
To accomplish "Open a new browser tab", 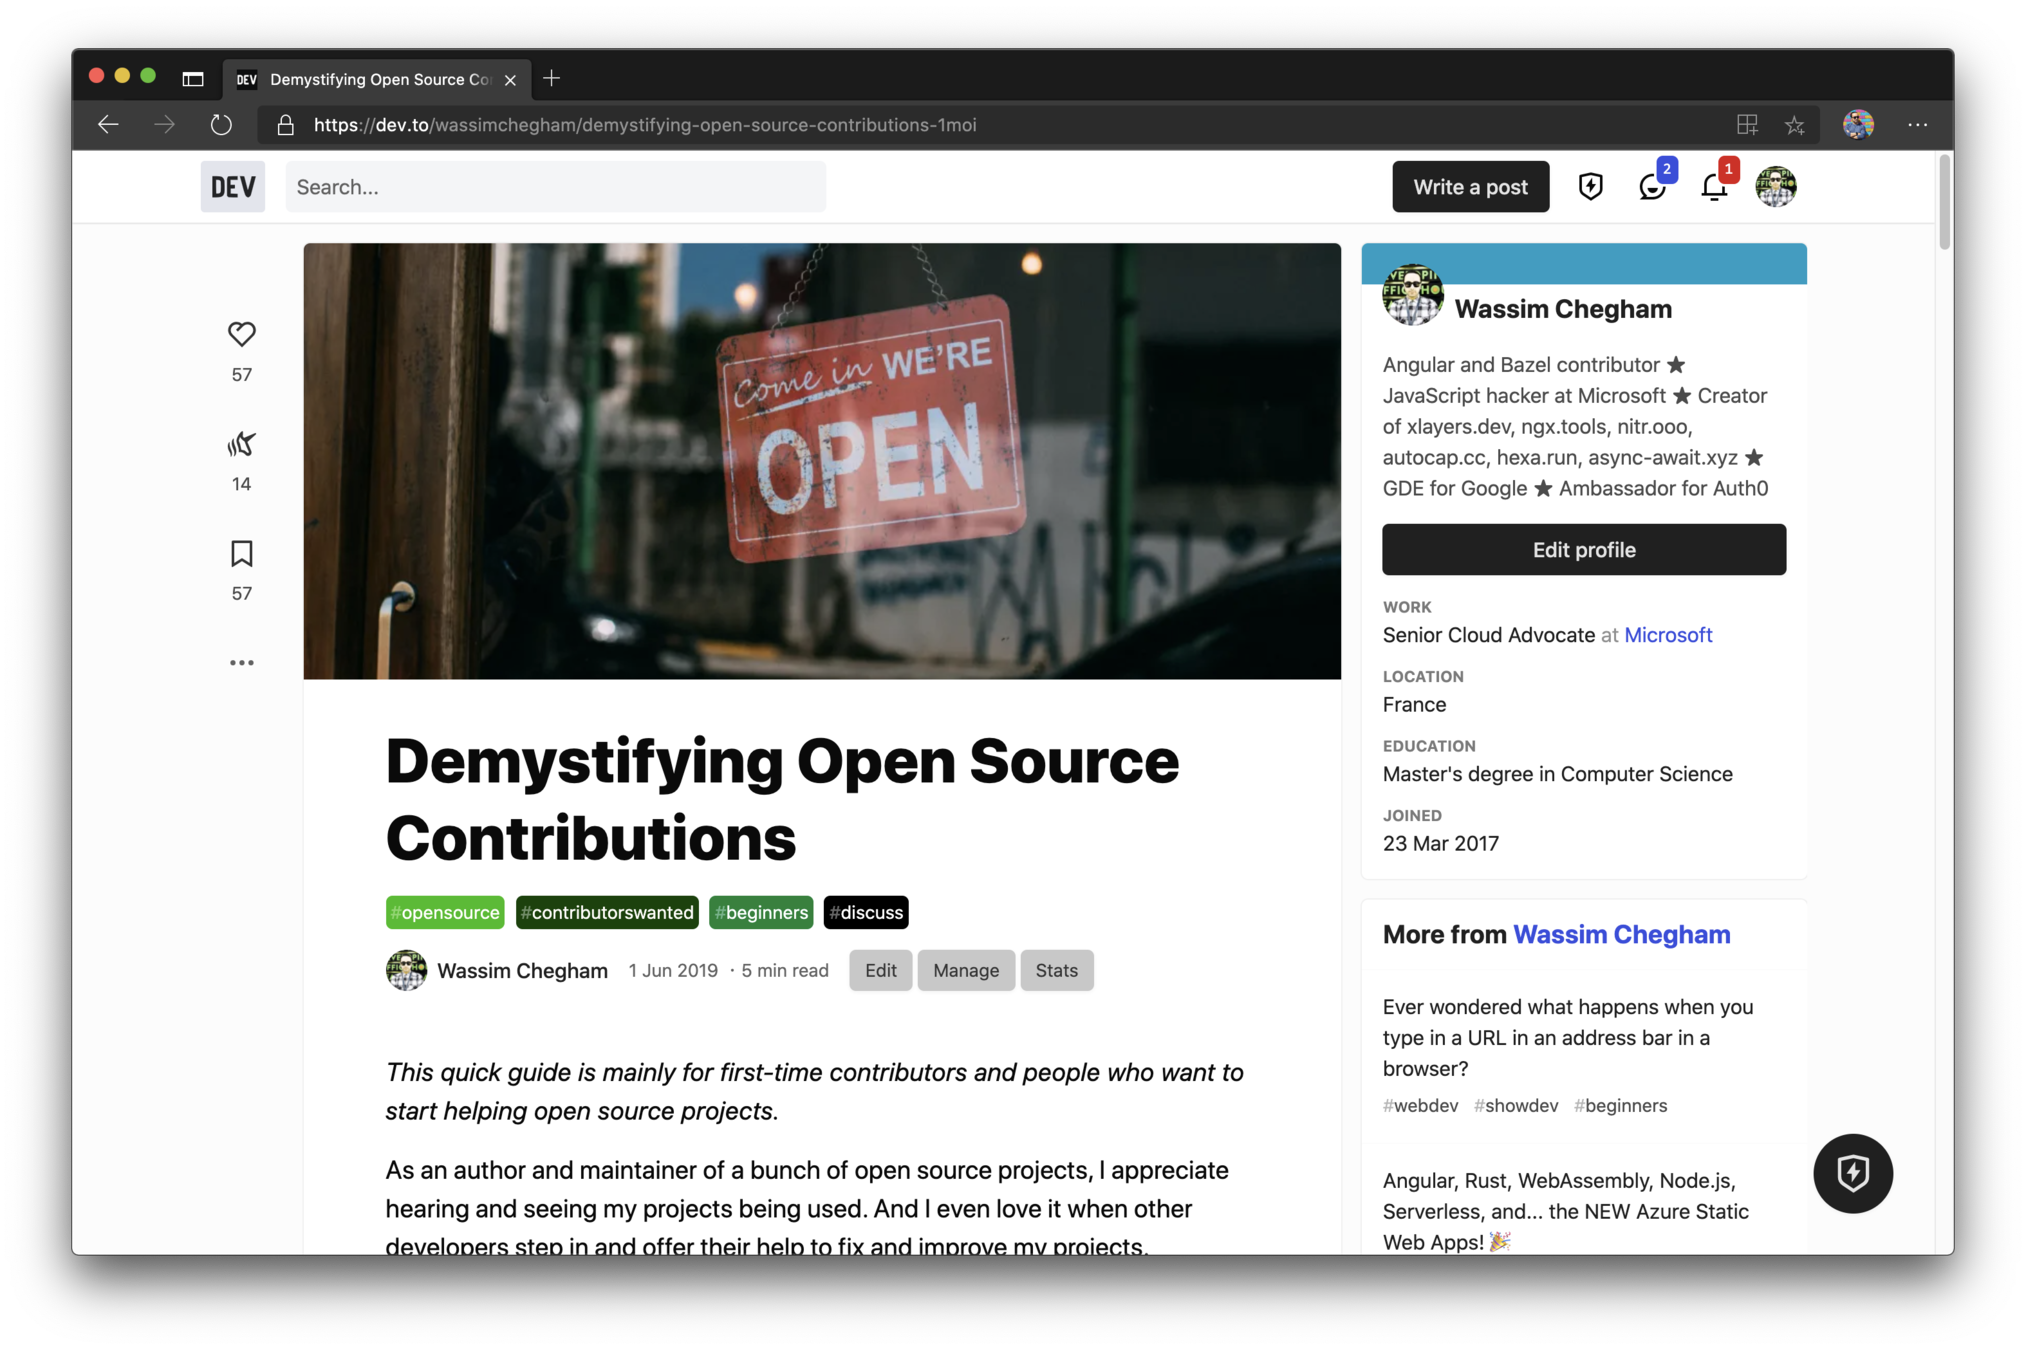I will 552,78.
